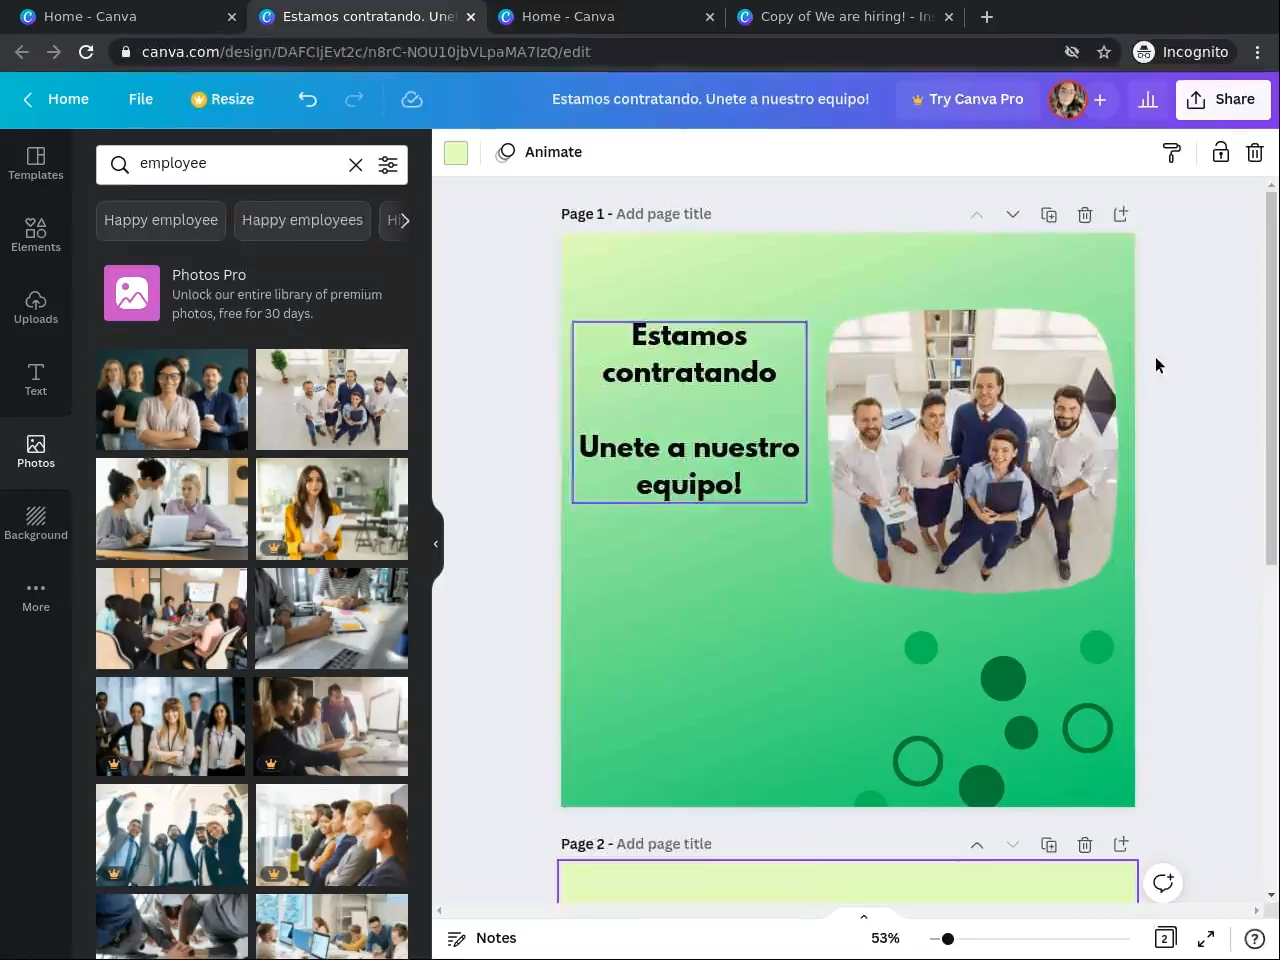Add the smiling woman team photo
This screenshot has width=1280, height=960.
click(172, 400)
